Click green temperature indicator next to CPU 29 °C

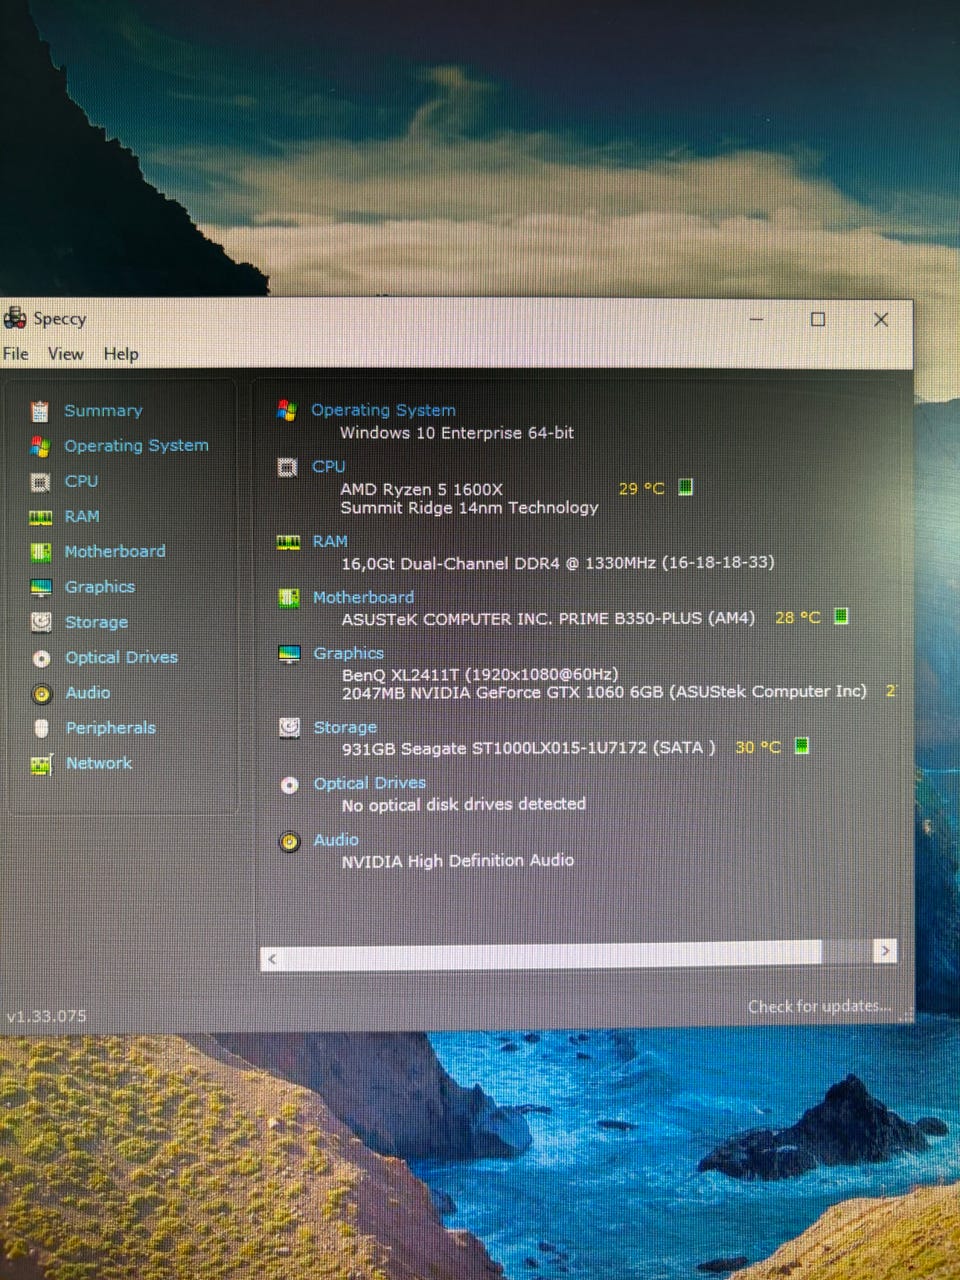[x=685, y=487]
